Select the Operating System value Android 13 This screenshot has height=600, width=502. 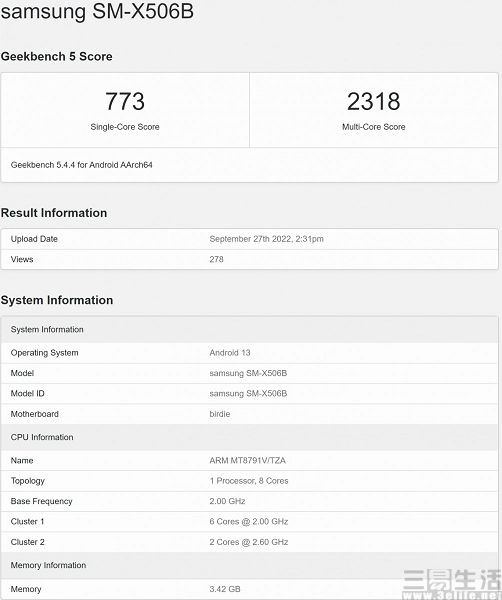pos(230,353)
